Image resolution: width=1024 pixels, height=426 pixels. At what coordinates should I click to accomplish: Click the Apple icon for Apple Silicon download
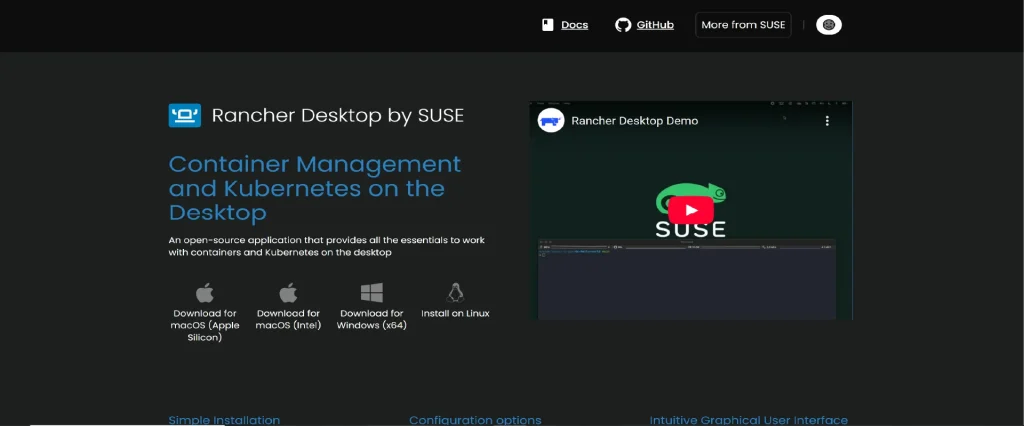204,293
